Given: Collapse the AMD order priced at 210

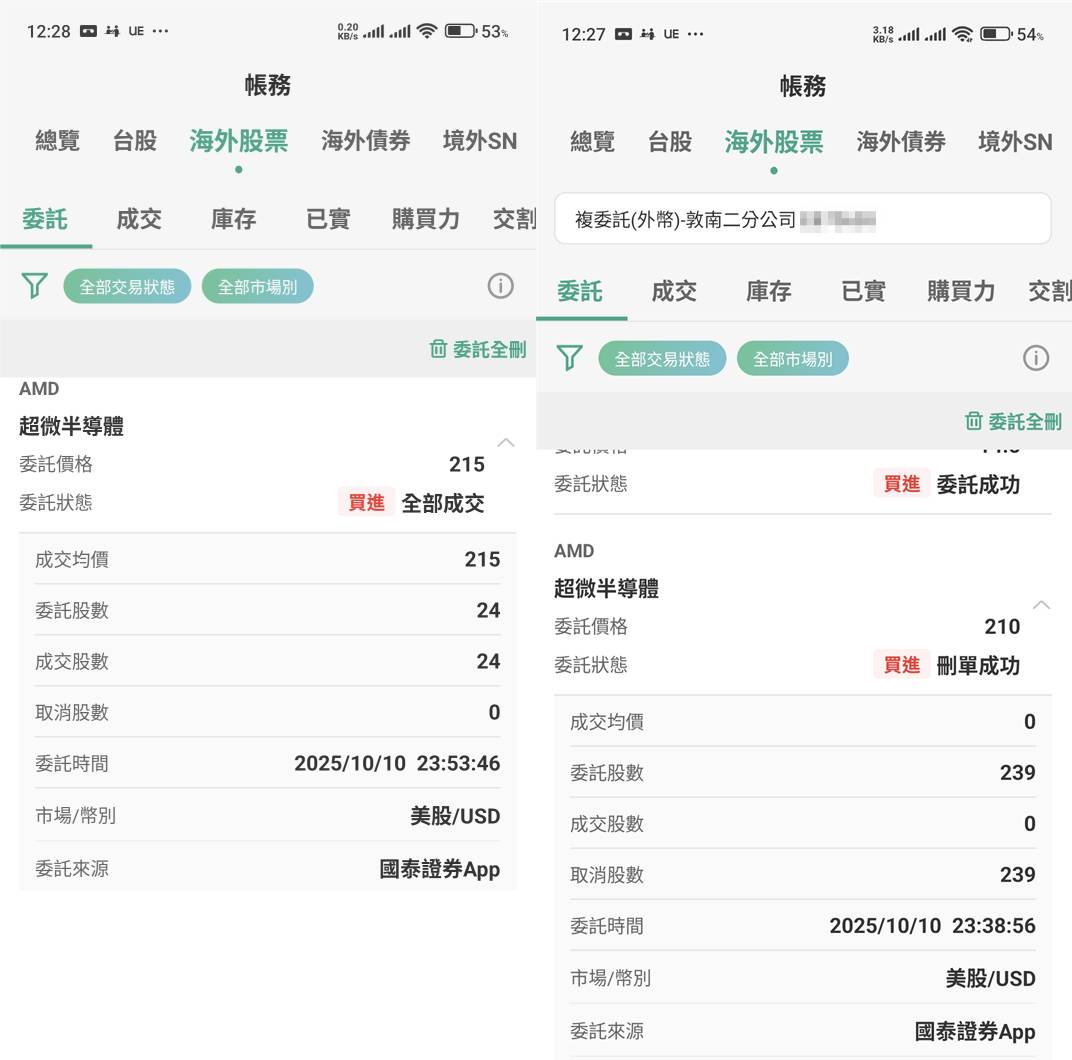Looking at the screenshot, I should pyautogui.click(x=1041, y=604).
